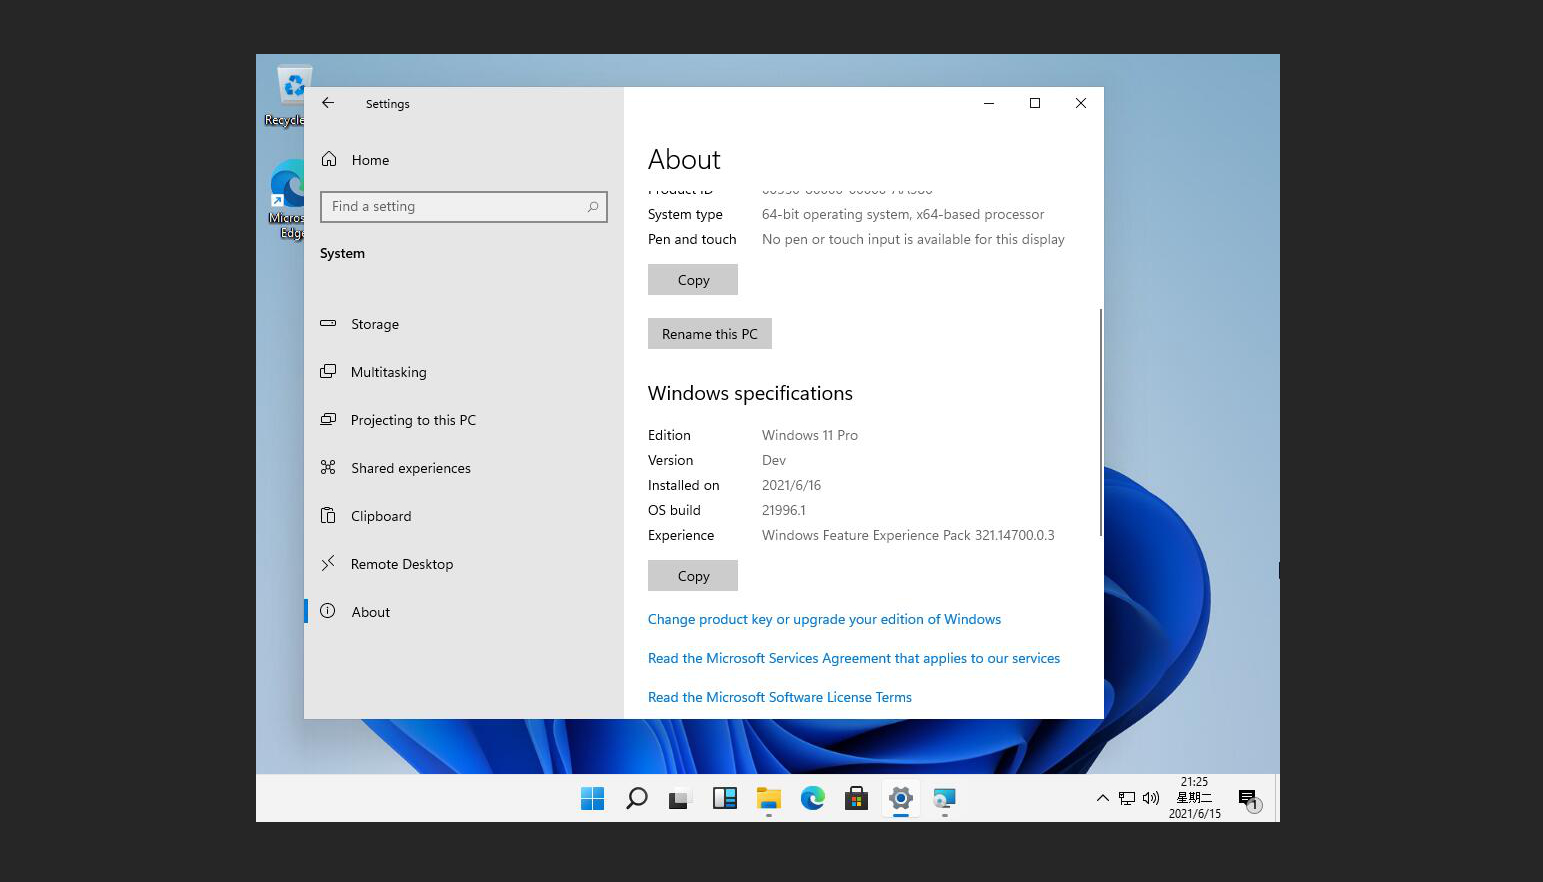
Task: Launch File Explorer from the taskbar
Action: pyautogui.click(x=768, y=798)
